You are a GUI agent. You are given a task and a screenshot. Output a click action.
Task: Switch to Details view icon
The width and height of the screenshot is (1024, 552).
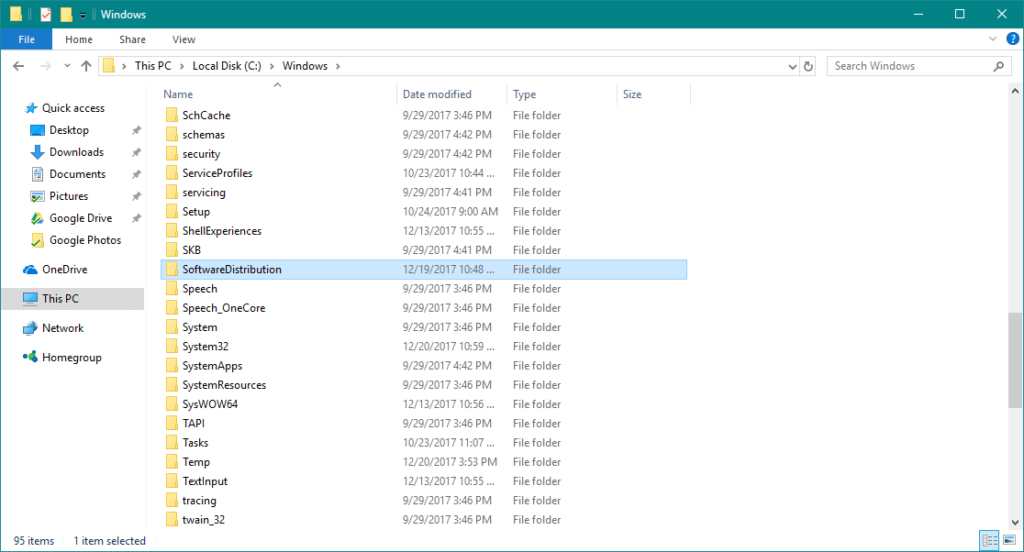coord(989,540)
